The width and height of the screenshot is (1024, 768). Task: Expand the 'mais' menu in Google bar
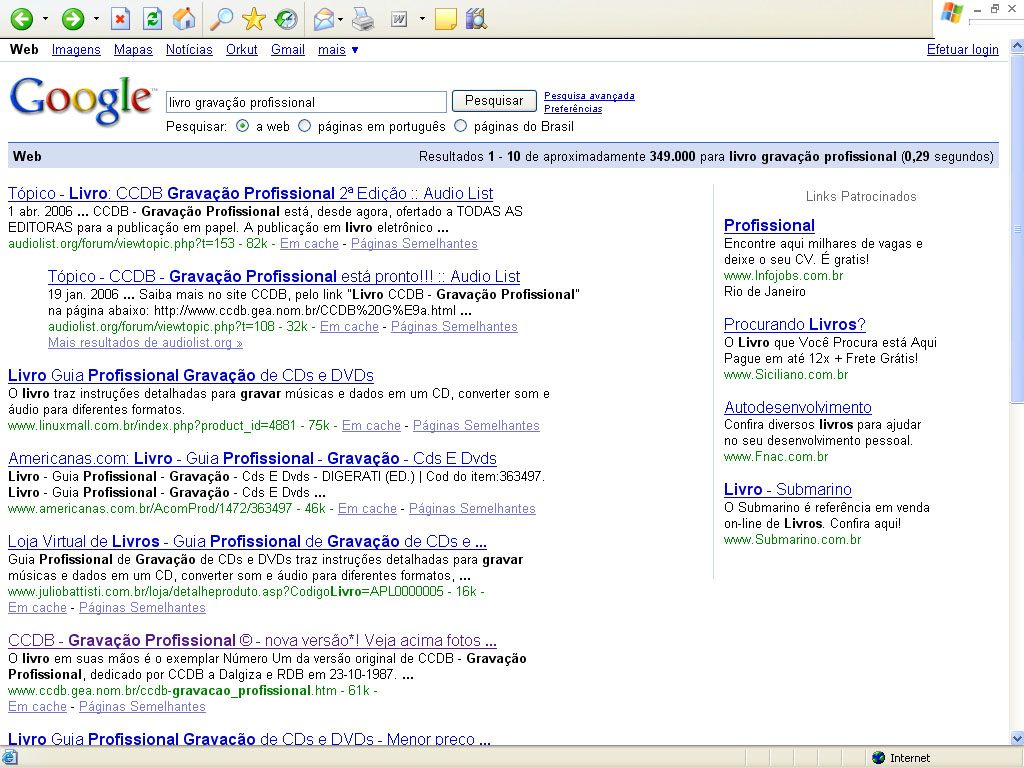click(338, 50)
